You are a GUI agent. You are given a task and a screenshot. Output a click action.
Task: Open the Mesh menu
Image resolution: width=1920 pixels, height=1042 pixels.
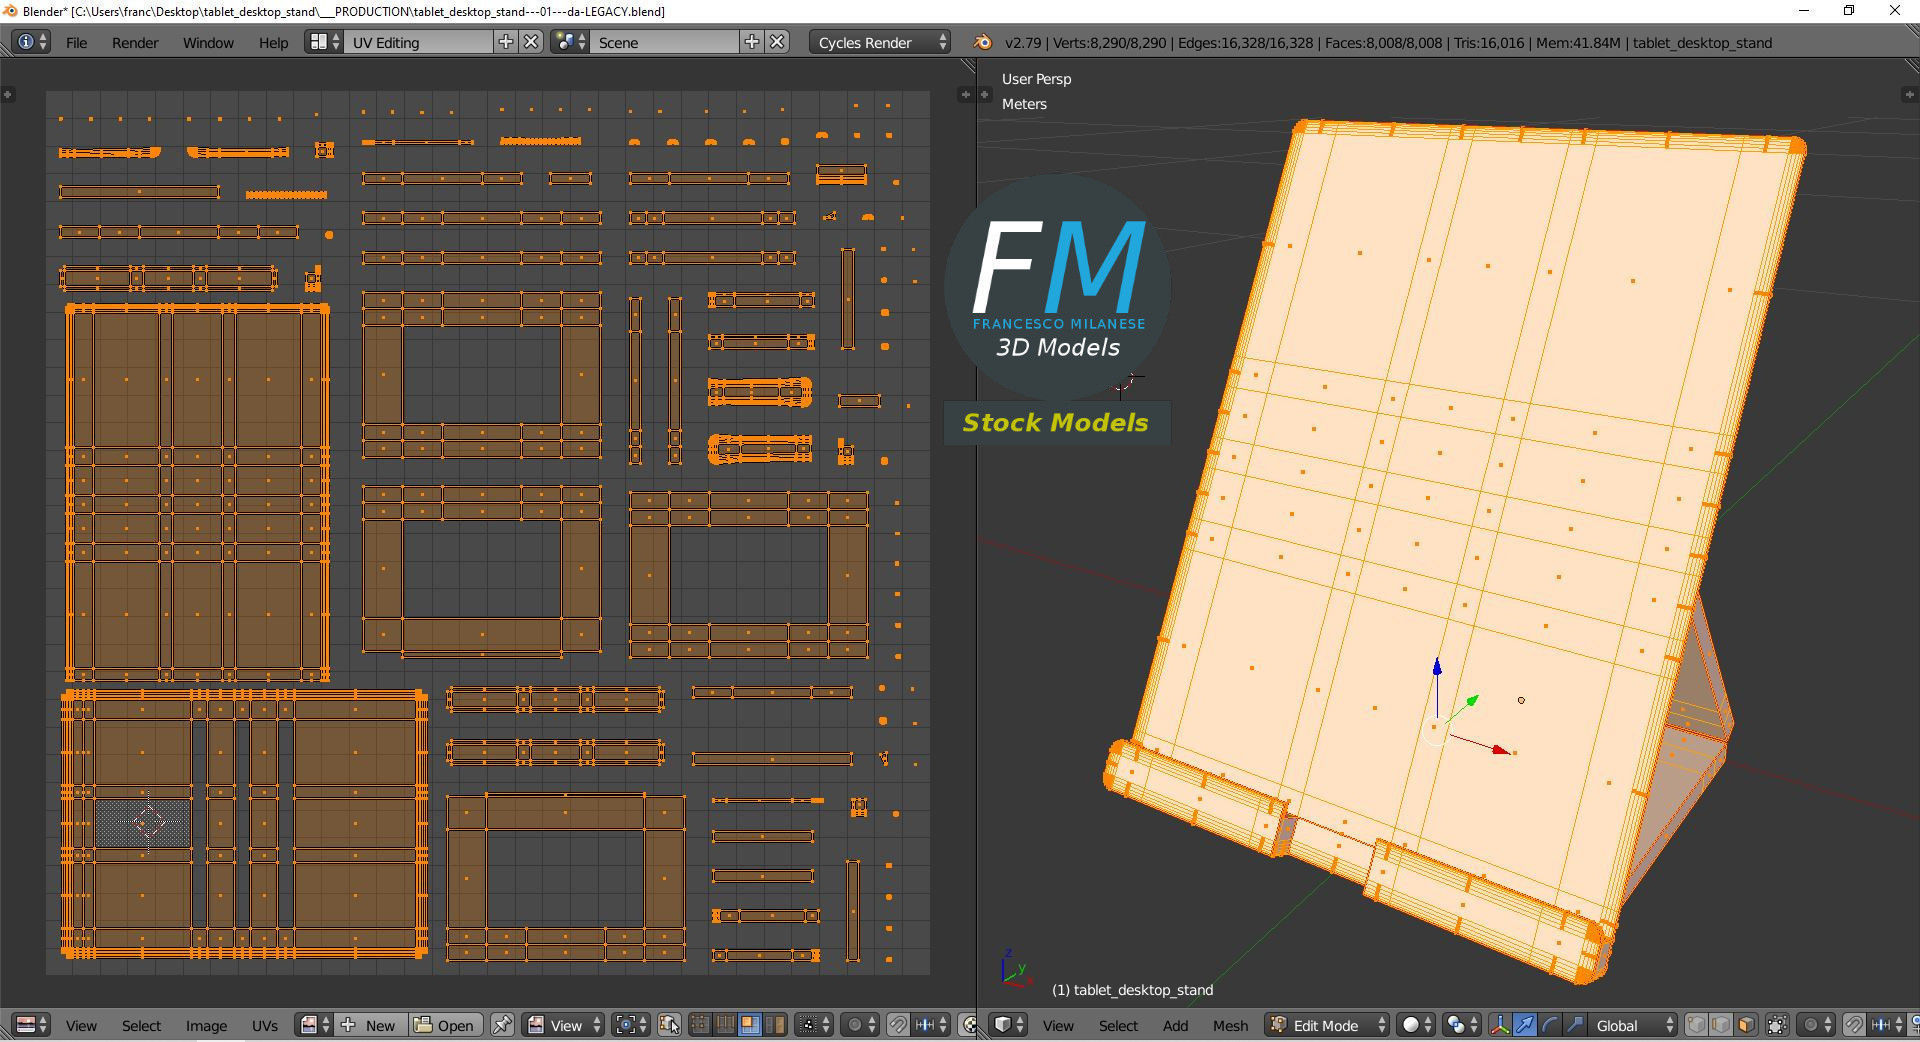coord(1230,1026)
